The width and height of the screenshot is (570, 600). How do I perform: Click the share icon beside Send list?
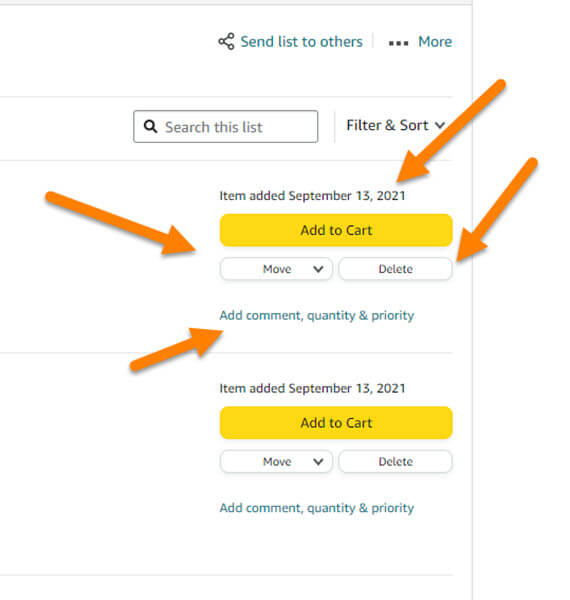pos(226,41)
